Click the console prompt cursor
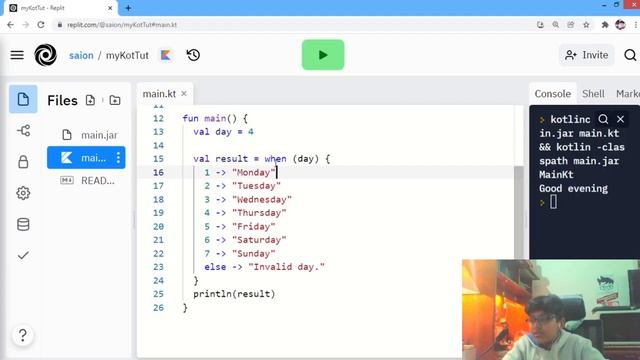640x360 pixels. point(553,202)
